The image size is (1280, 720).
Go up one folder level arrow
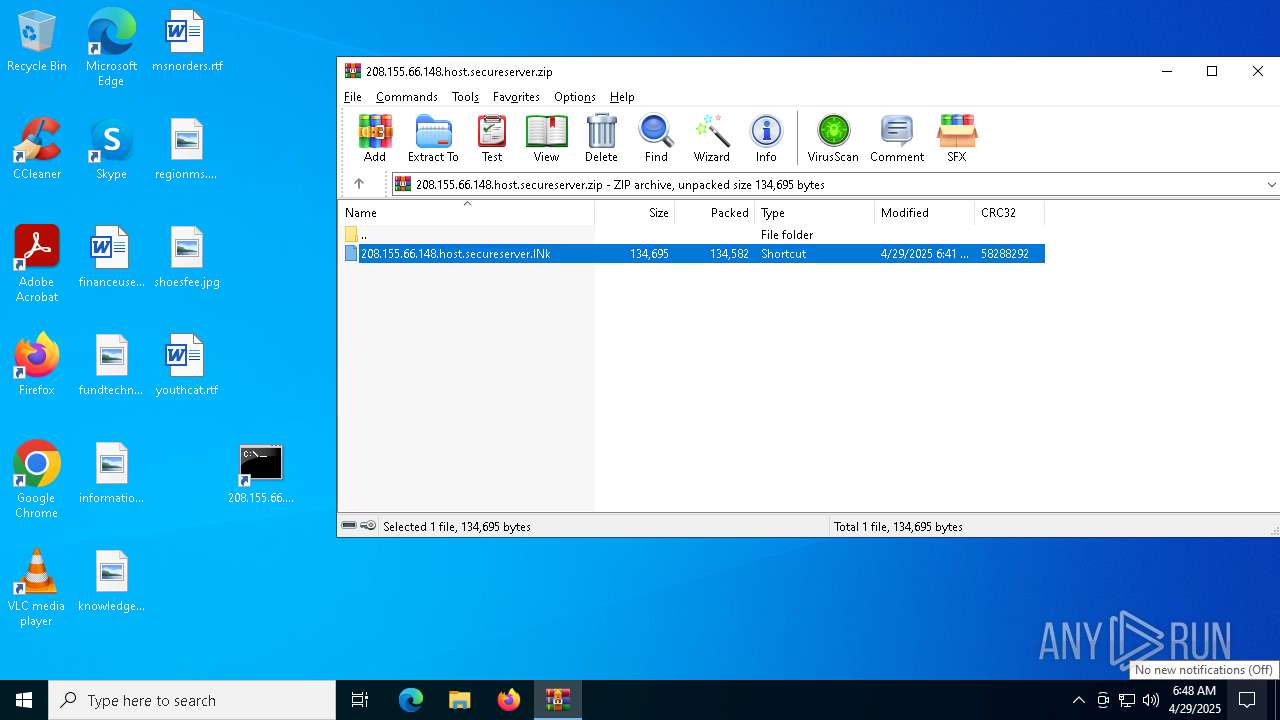coord(359,184)
